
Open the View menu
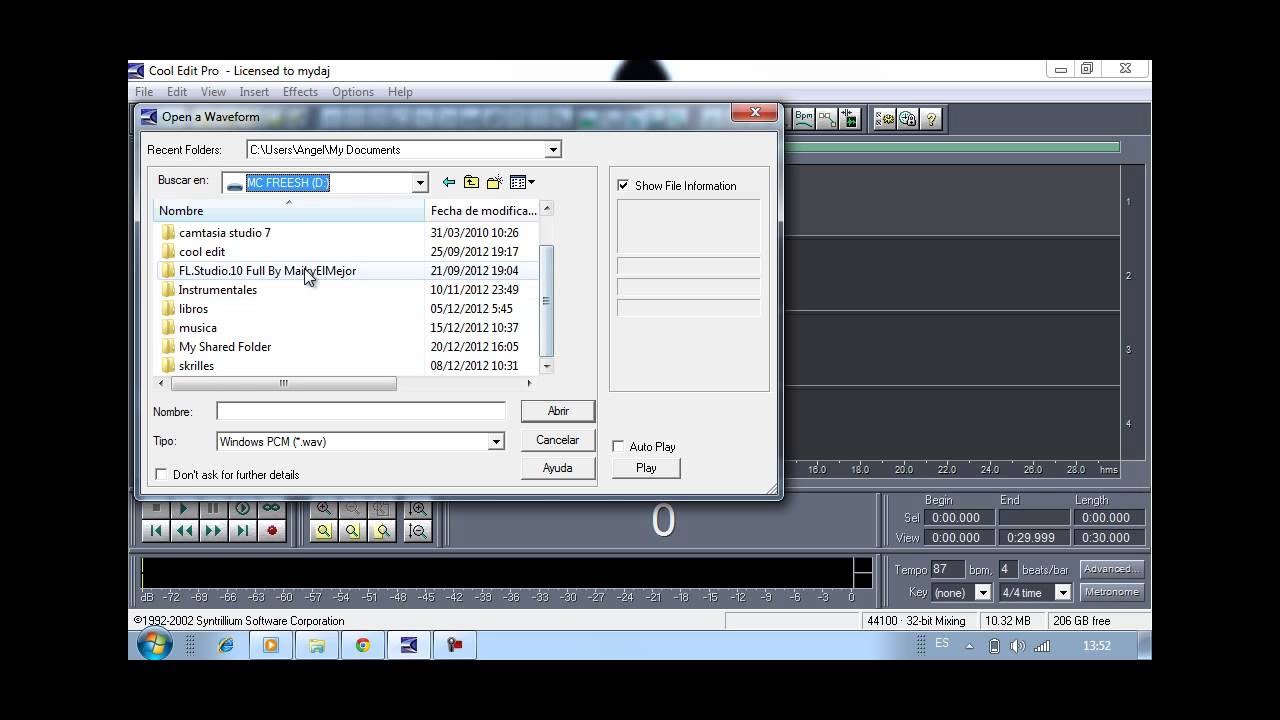(213, 92)
